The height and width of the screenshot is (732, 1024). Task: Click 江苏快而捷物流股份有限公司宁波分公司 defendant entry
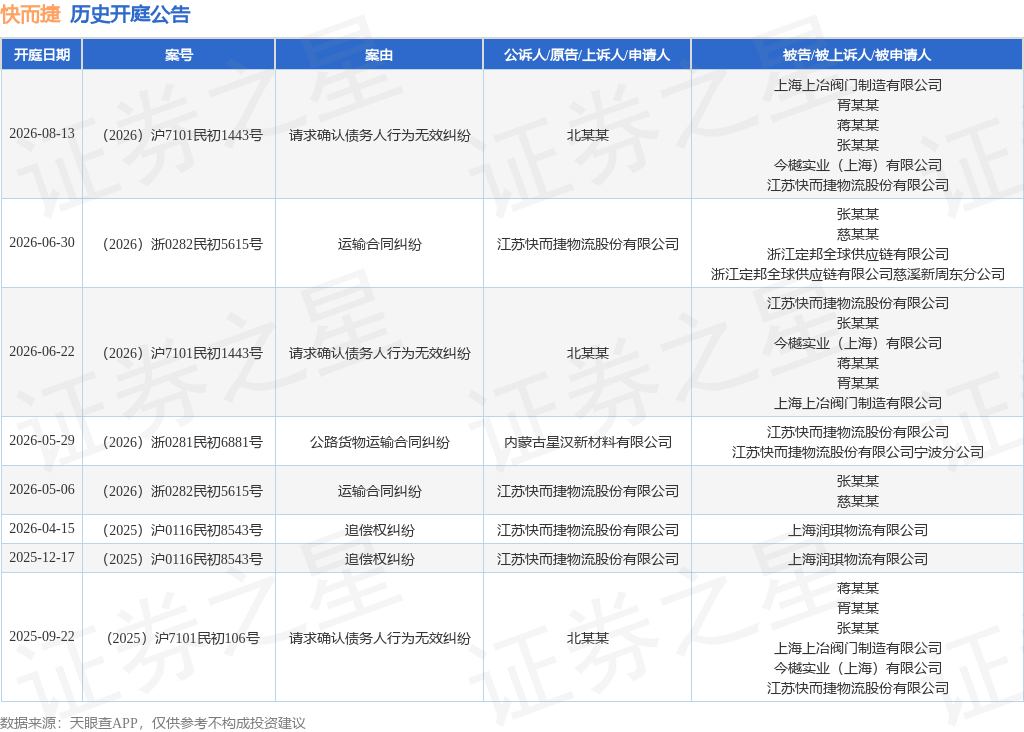point(857,452)
